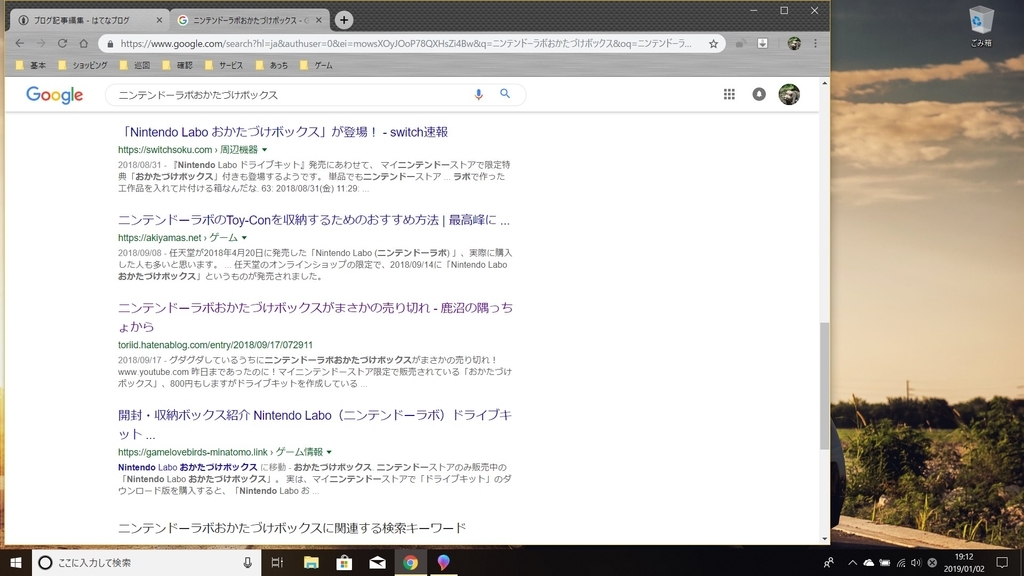Click scrollbar up arrow
Image resolution: width=1024 pixels, height=576 pixels.
[x=824, y=84]
